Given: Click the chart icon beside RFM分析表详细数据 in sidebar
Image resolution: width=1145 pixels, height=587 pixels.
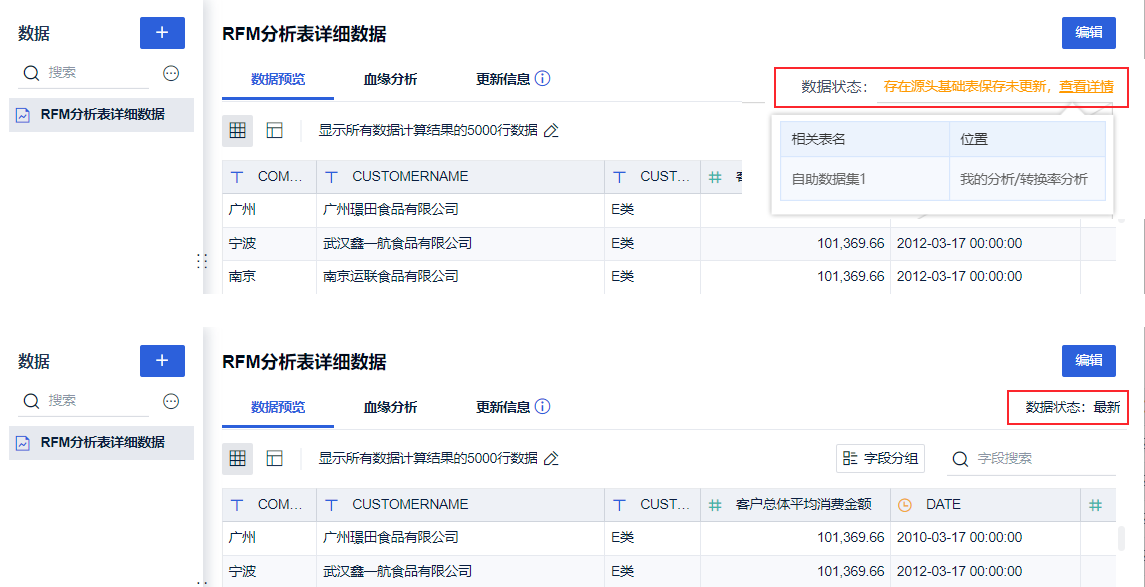Looking at the screenshot, I should (x=21, y=115).
